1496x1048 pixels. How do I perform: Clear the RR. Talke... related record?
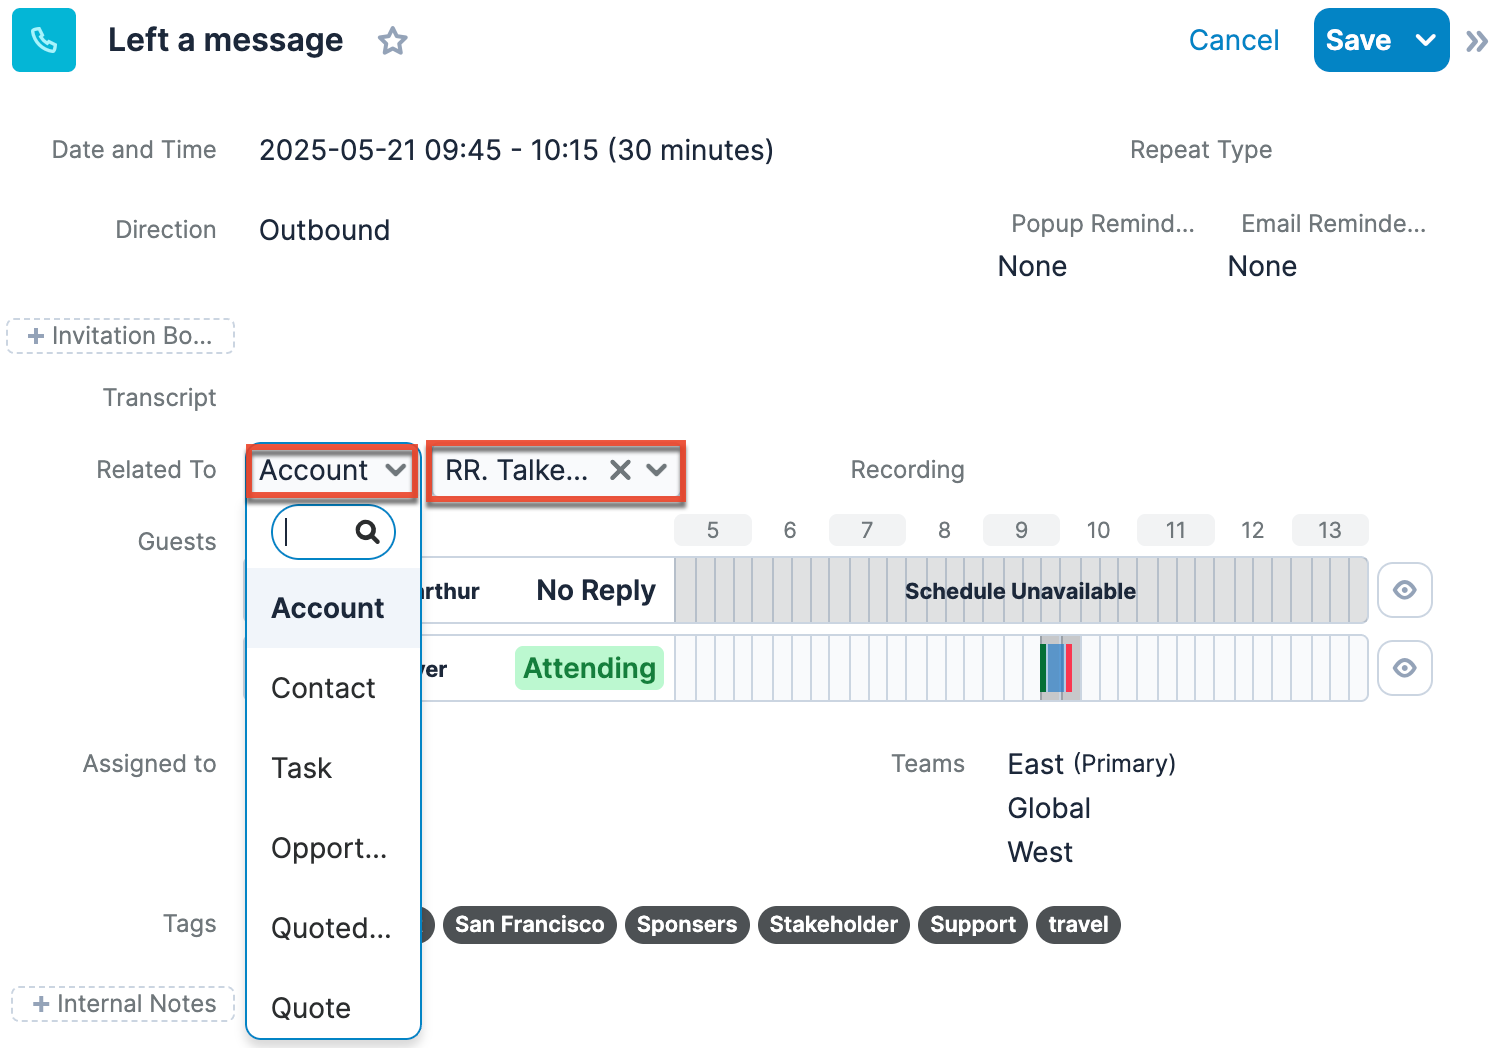tap(620, 470)
